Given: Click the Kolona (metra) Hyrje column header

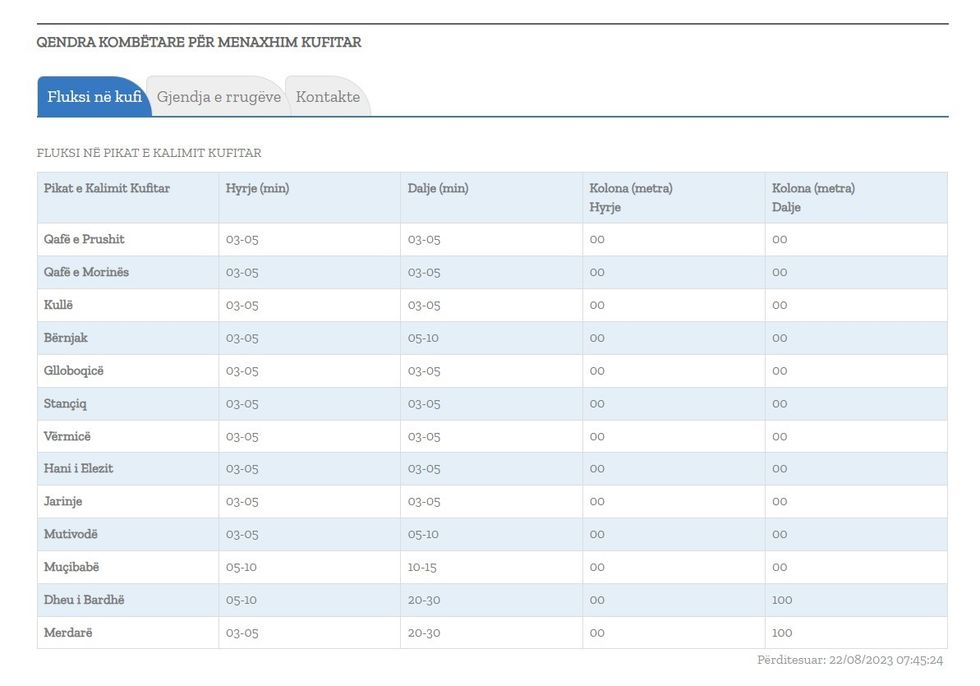Looking at the screenshot, I should coord(631,197).
